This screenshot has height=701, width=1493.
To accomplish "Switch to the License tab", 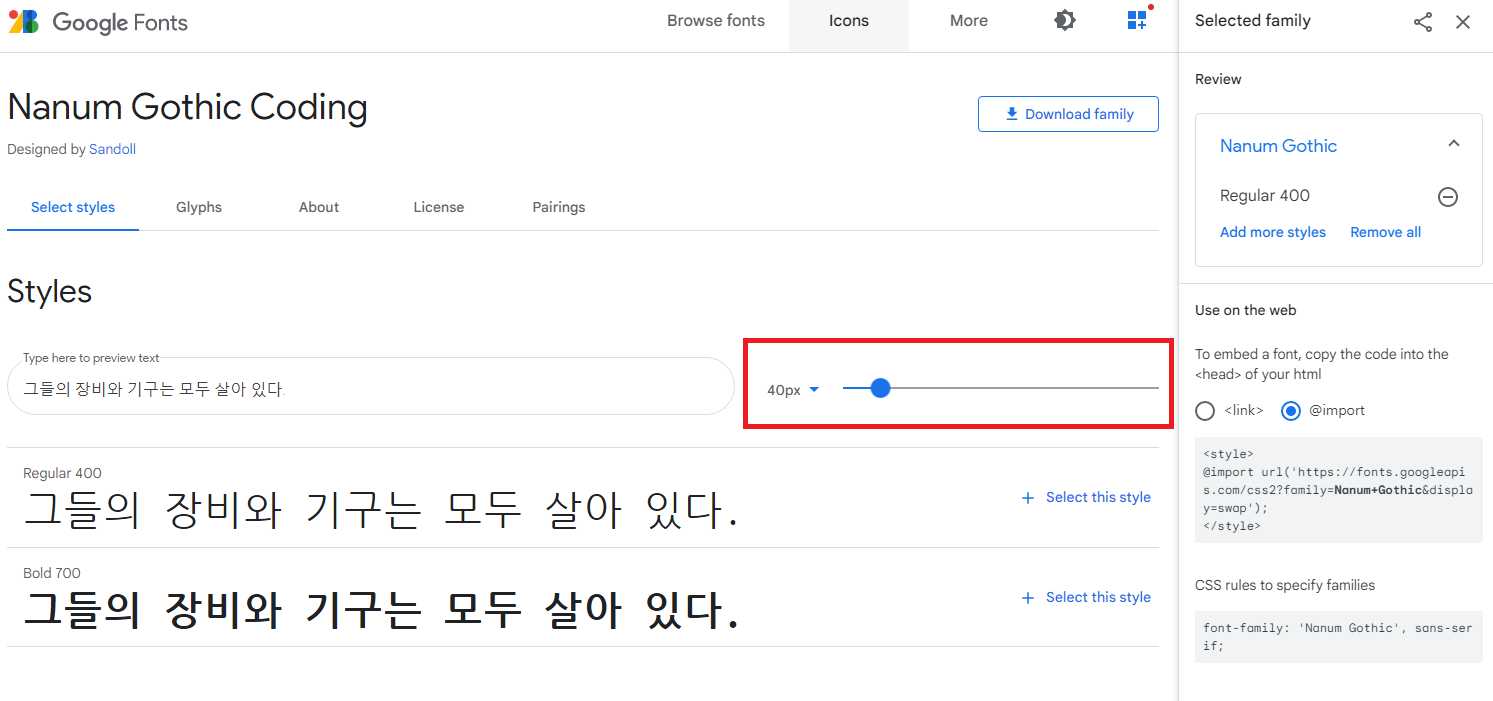I will (439, 207).
